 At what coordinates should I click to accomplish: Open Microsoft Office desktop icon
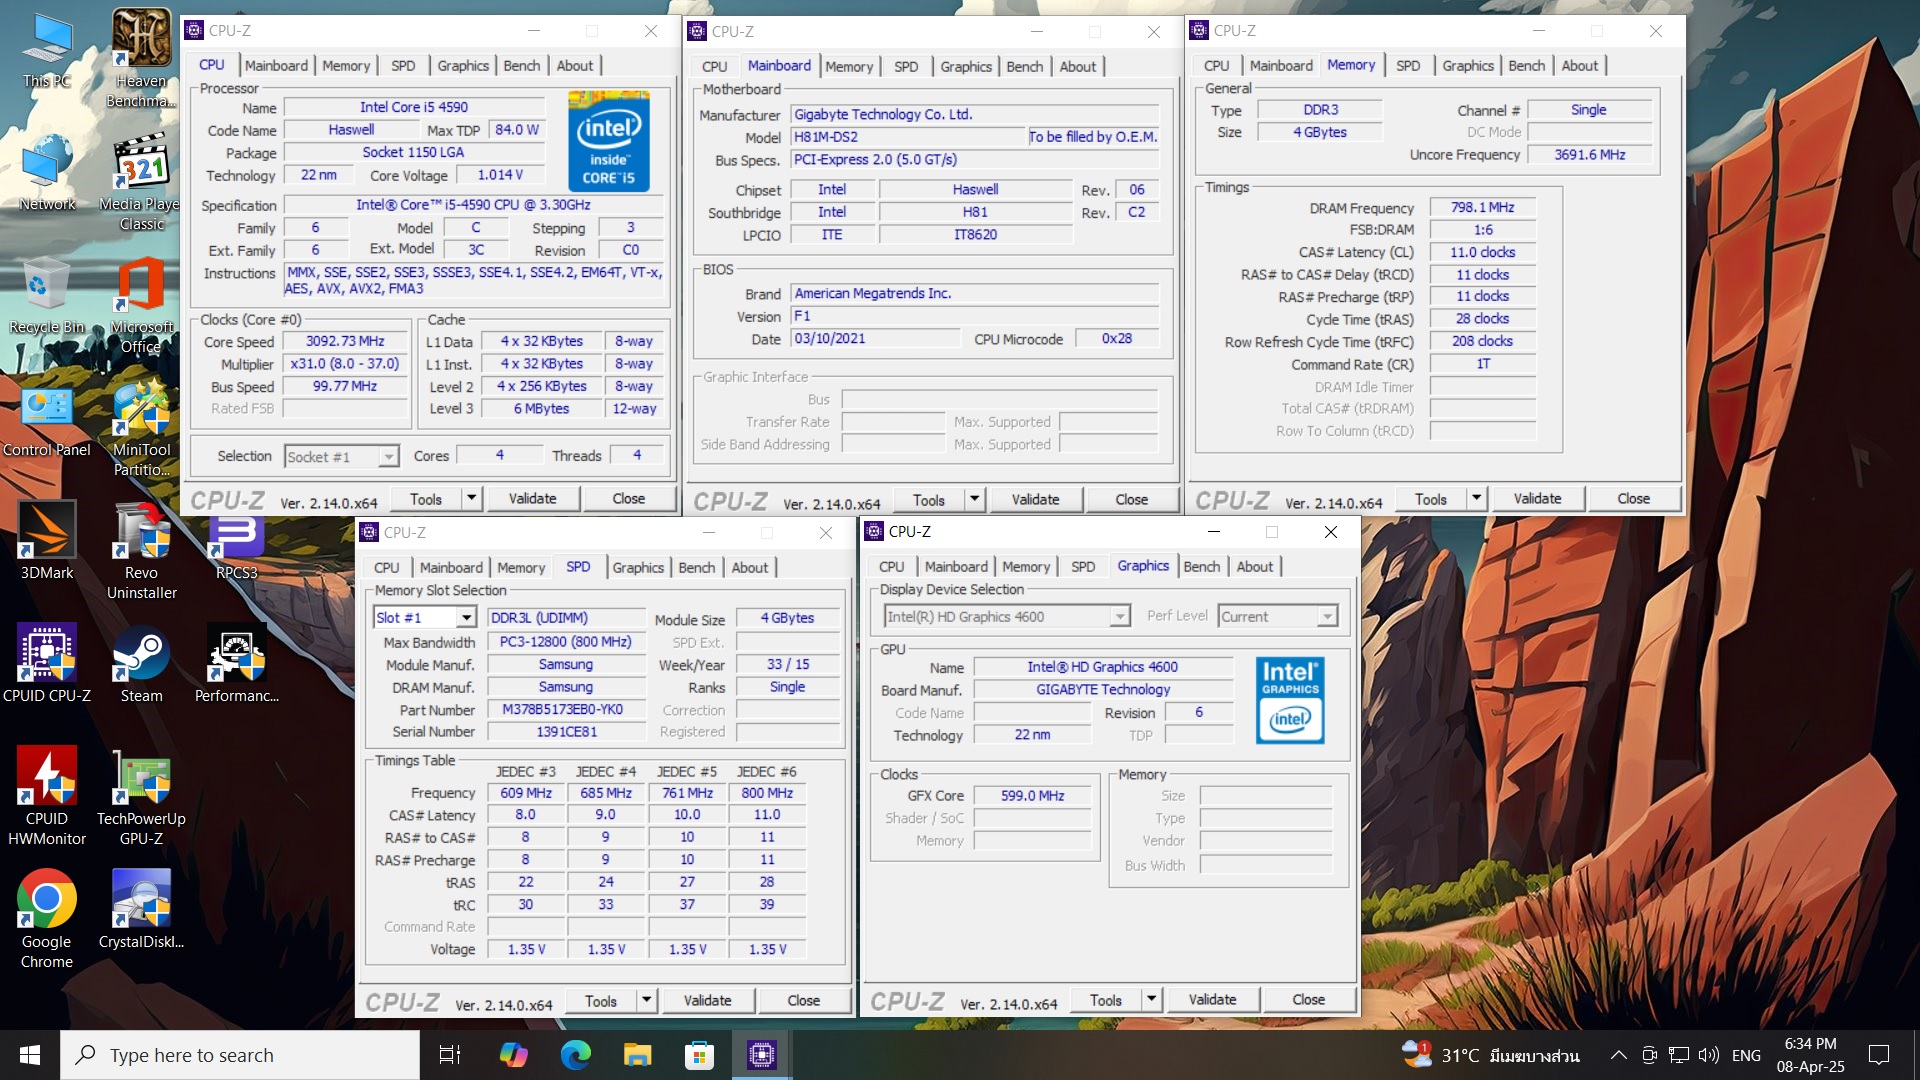click(141, 306)
